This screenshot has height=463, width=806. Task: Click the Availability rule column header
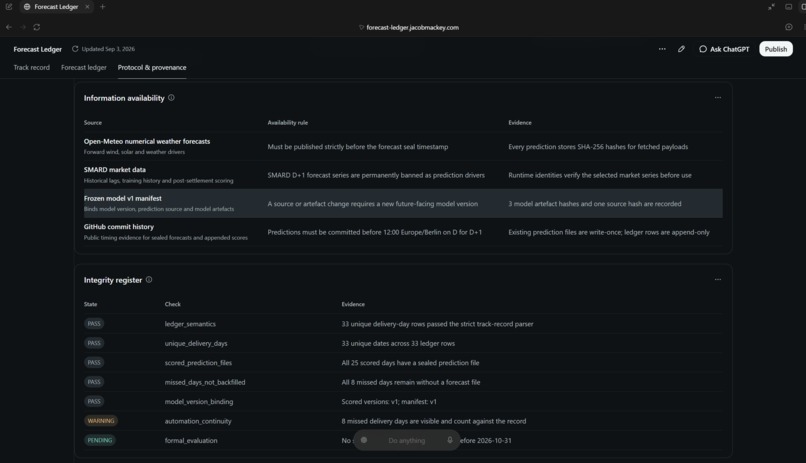tap(288, 123)
